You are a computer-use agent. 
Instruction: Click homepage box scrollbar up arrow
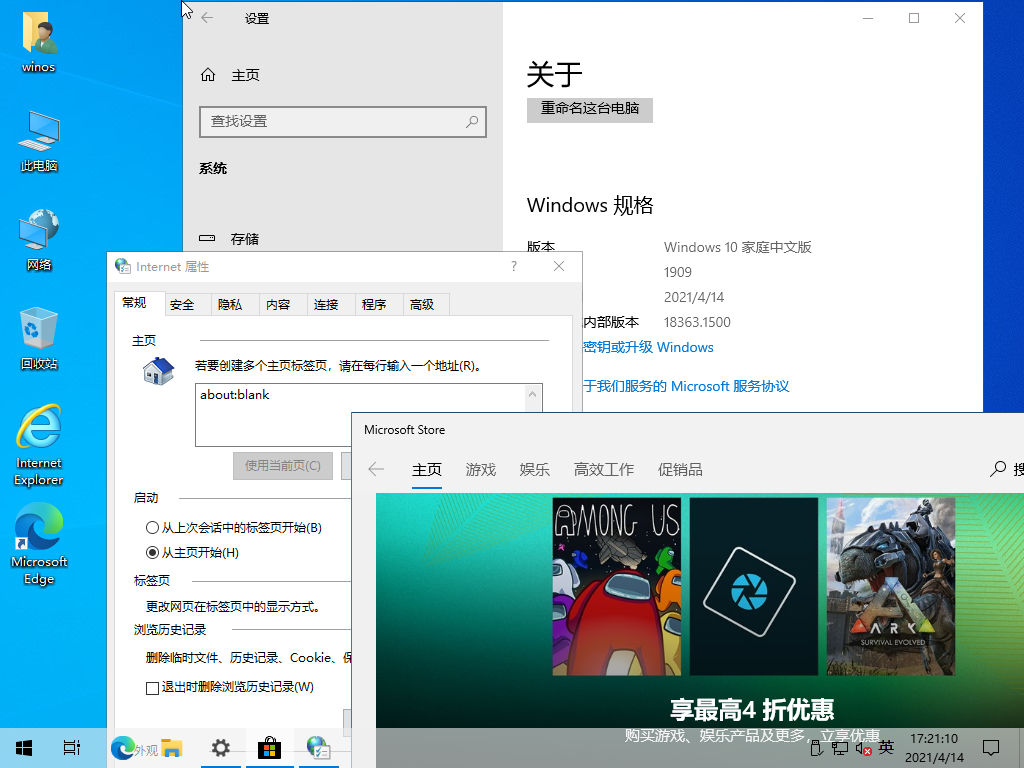click(532, 394)
